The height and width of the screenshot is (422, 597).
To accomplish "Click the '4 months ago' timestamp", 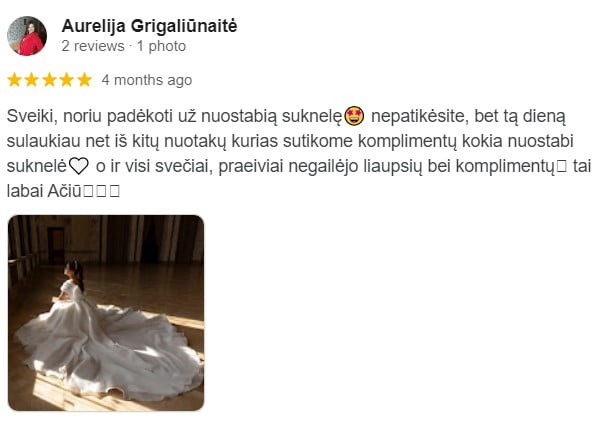I will tap(147, 80).
